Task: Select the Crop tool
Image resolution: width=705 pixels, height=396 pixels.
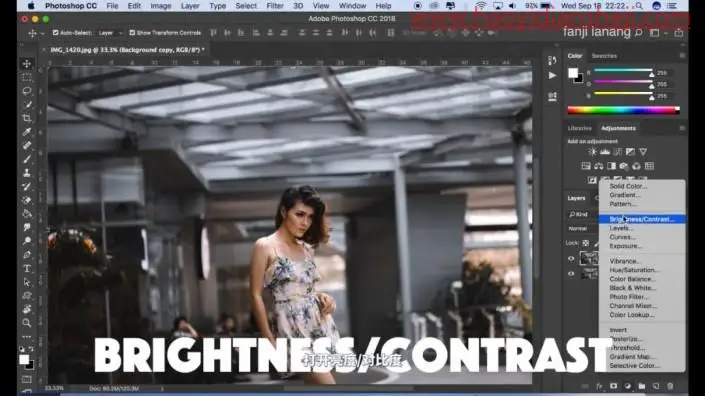Action: pyautogui.click(x=27, y=118)
